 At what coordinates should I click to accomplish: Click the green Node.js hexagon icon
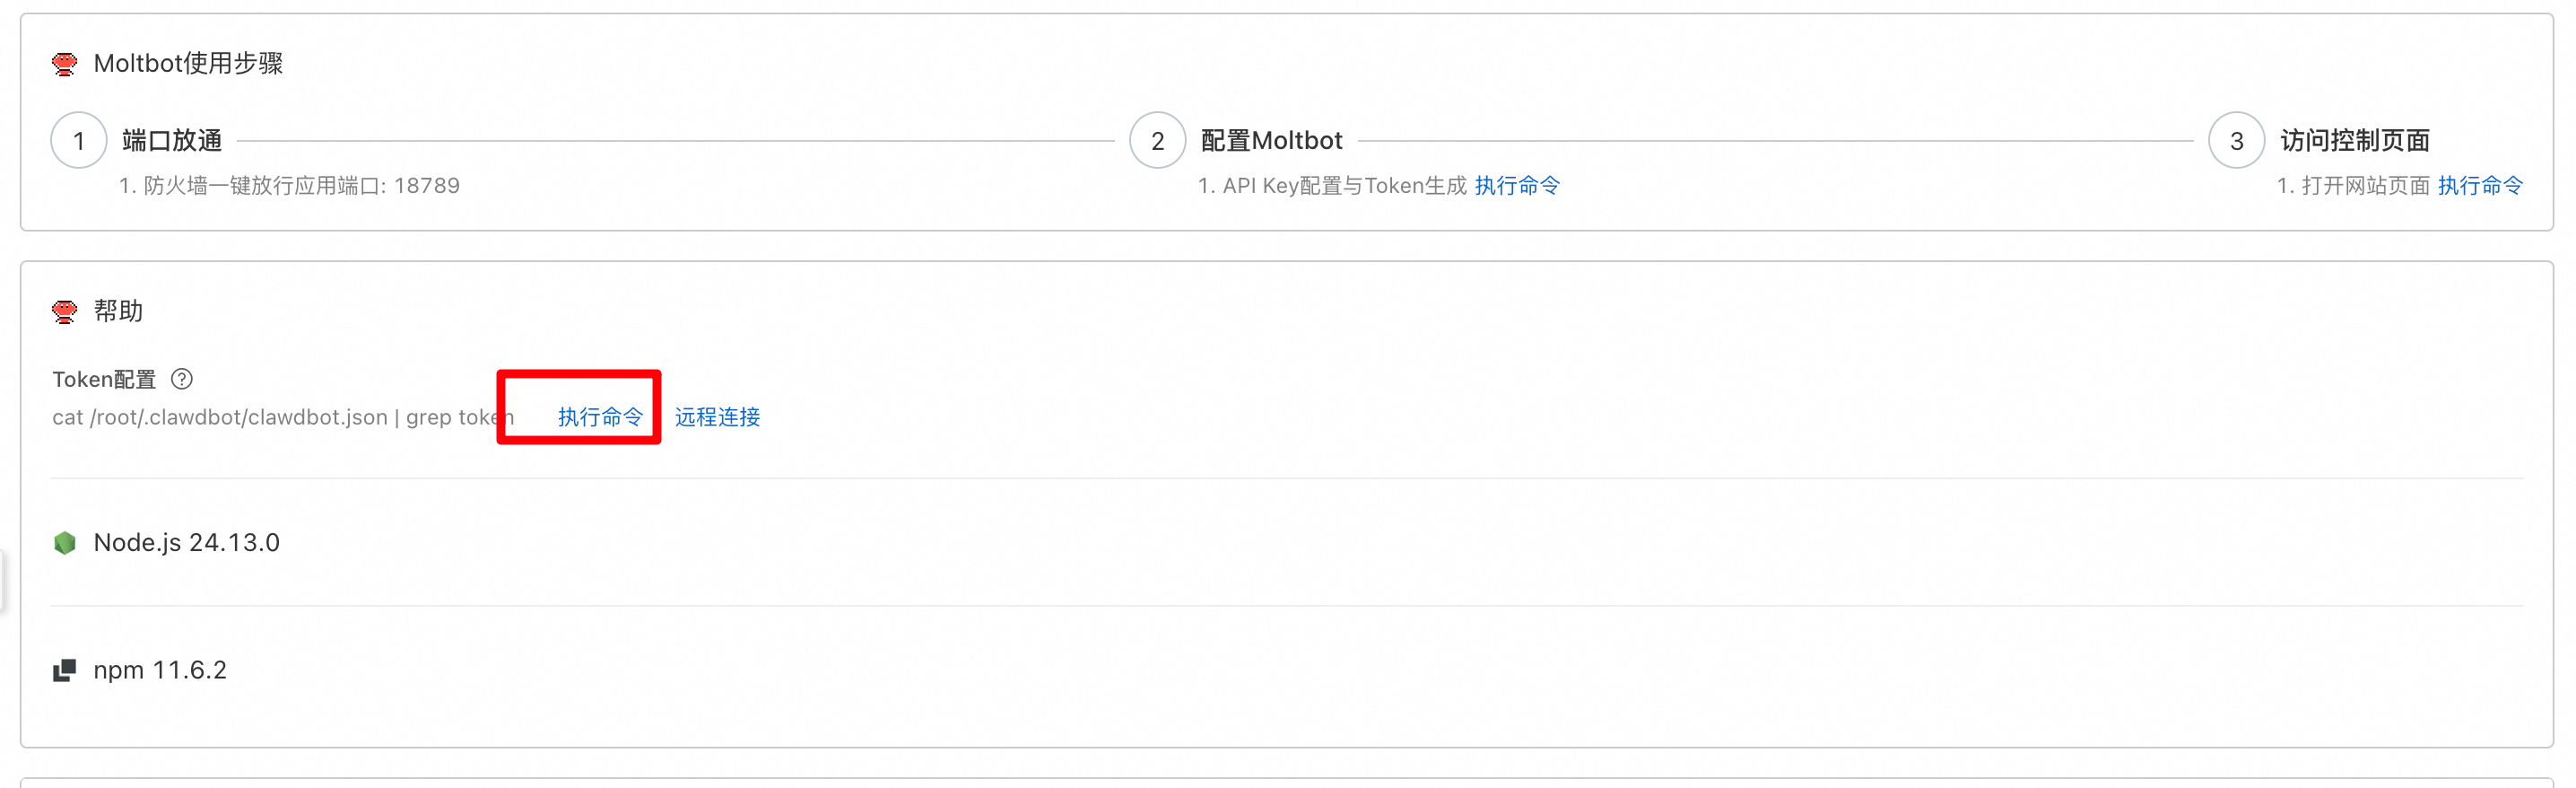point(65,543)
